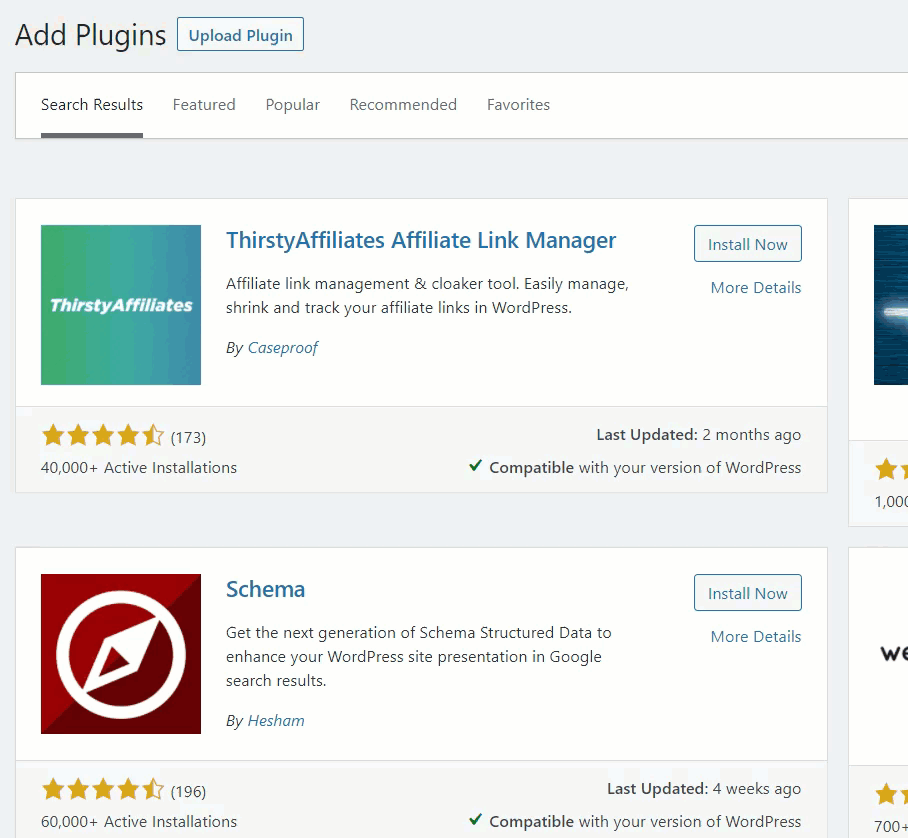Click 'Last Updated: 4 weeks ago' text
The image size is (908, 838).
[704, 789]
